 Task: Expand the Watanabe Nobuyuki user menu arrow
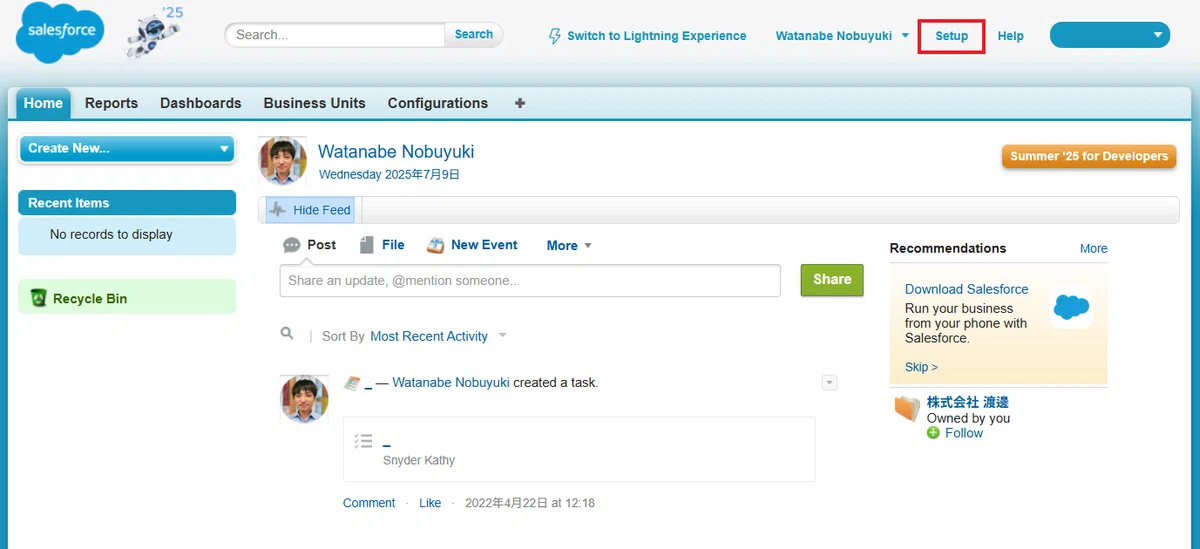905,35
